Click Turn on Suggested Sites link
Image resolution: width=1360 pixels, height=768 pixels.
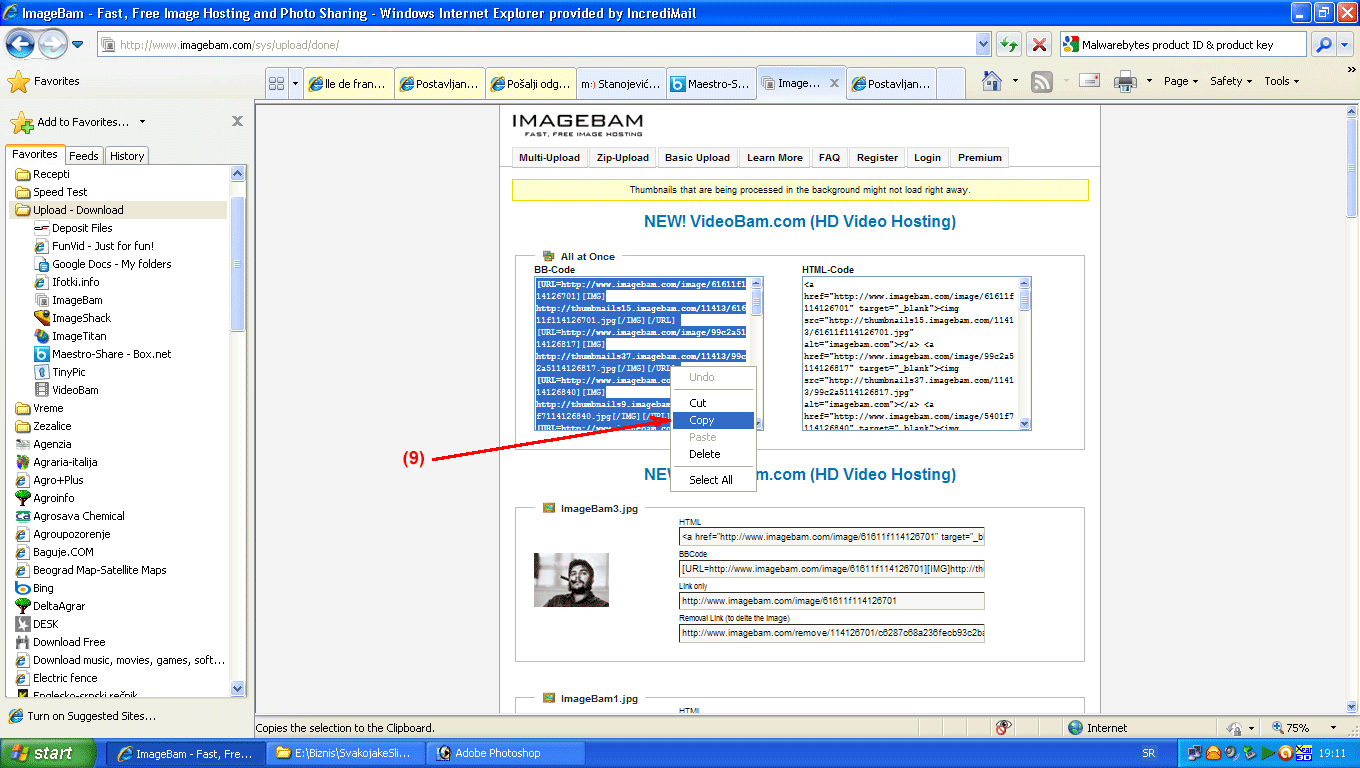82,716
